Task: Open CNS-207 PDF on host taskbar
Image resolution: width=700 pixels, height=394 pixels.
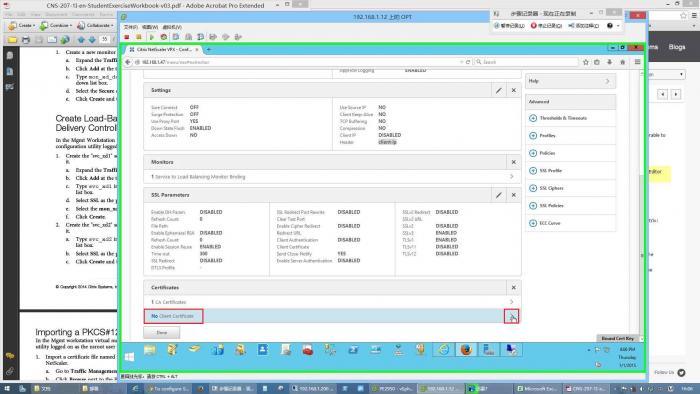Action: [x=585, y=389]
